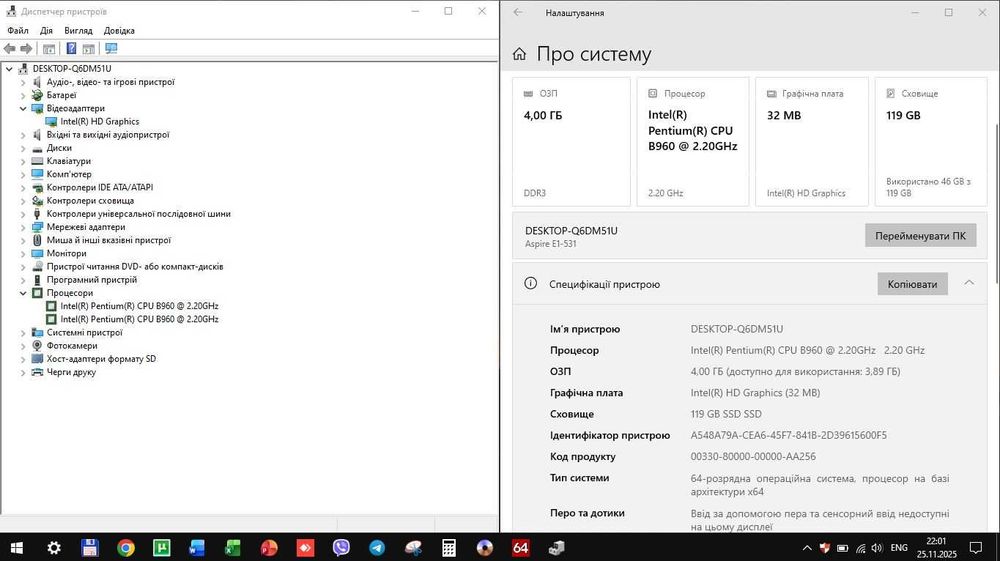Click the Копіювати button
Screen dimensions: 1000x561
(912, 284)
